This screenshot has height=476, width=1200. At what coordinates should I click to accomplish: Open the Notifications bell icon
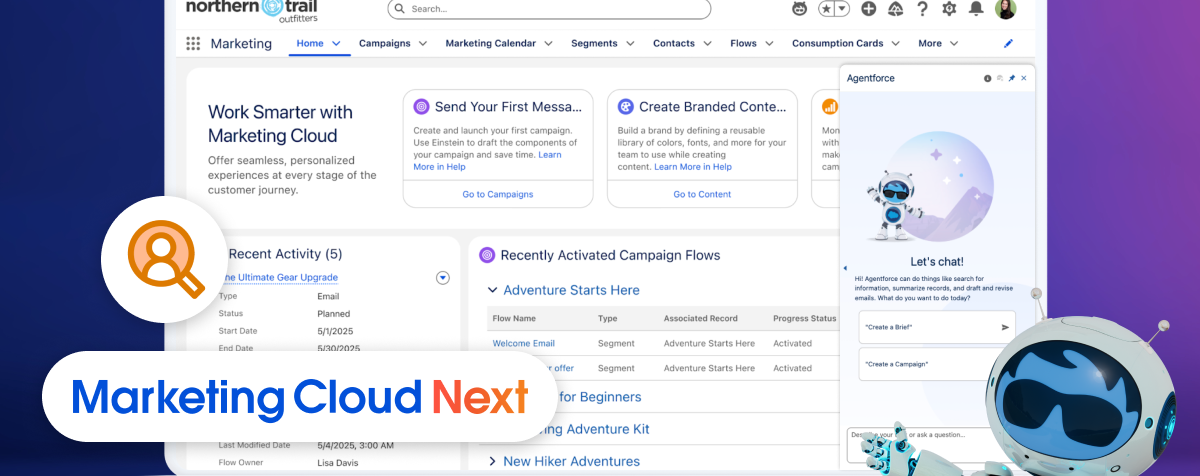(x=976, y=9)
